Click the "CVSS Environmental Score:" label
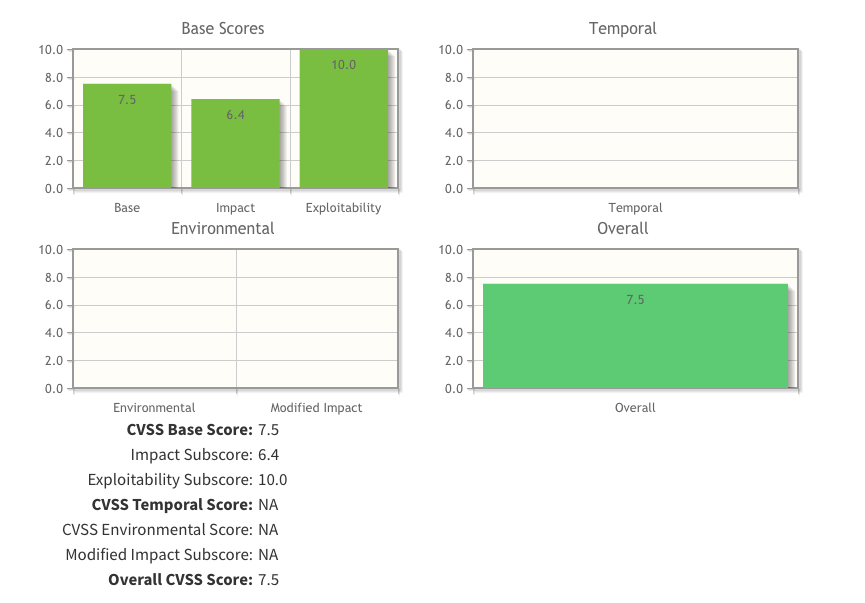Screen dimensions: 865x603 (x=157, y=530)
